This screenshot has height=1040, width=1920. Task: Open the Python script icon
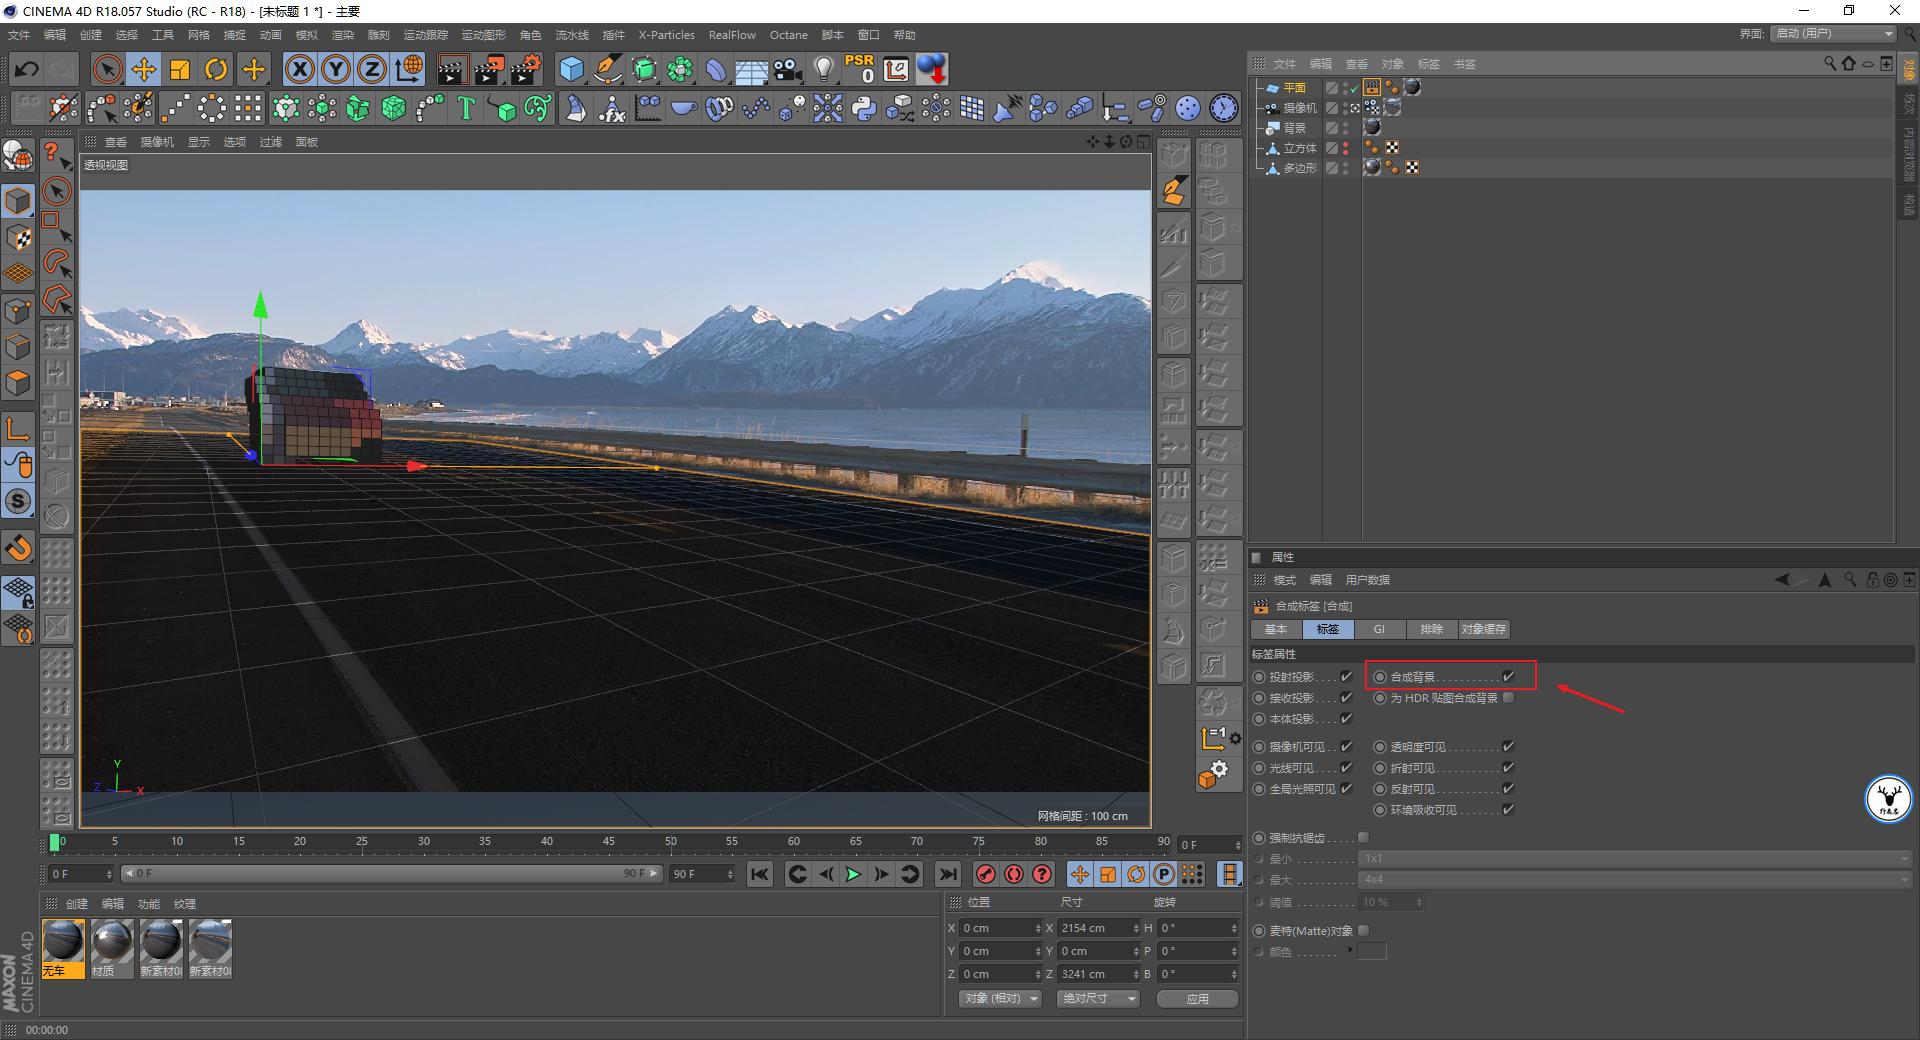(864, 108)
